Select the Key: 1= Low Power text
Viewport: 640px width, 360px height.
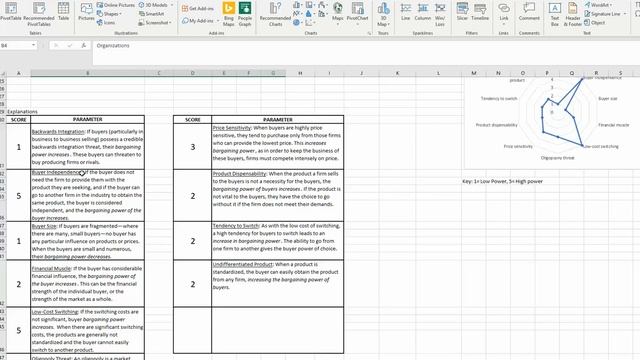coord(502,181)
